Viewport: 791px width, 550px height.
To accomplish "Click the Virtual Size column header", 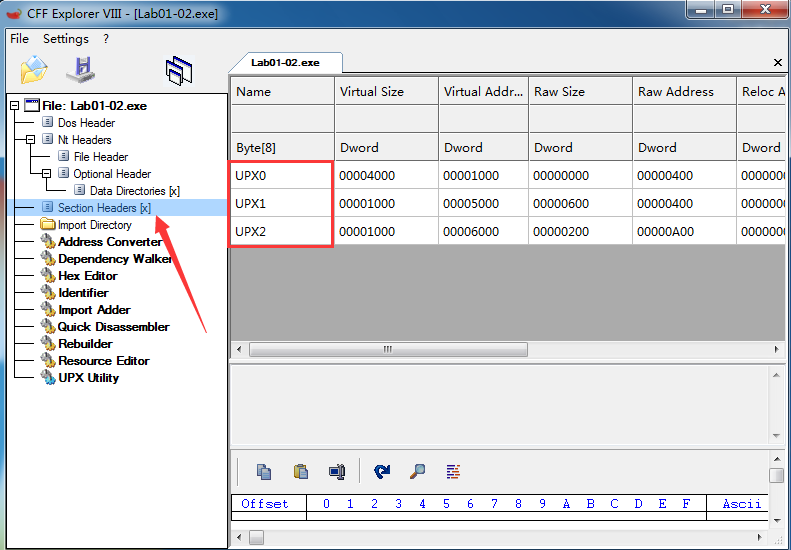I will pos(386,91).
